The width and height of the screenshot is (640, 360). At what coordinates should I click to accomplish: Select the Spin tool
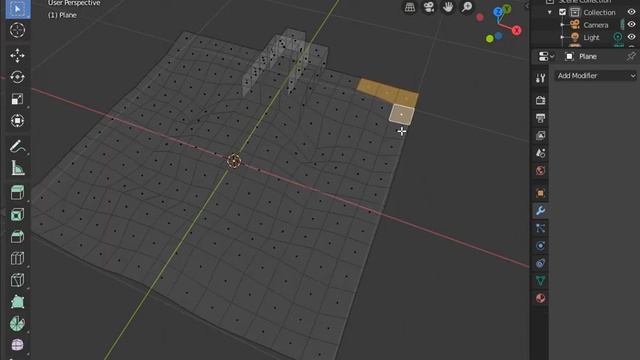pyautogui.click(x=18, y=324)
